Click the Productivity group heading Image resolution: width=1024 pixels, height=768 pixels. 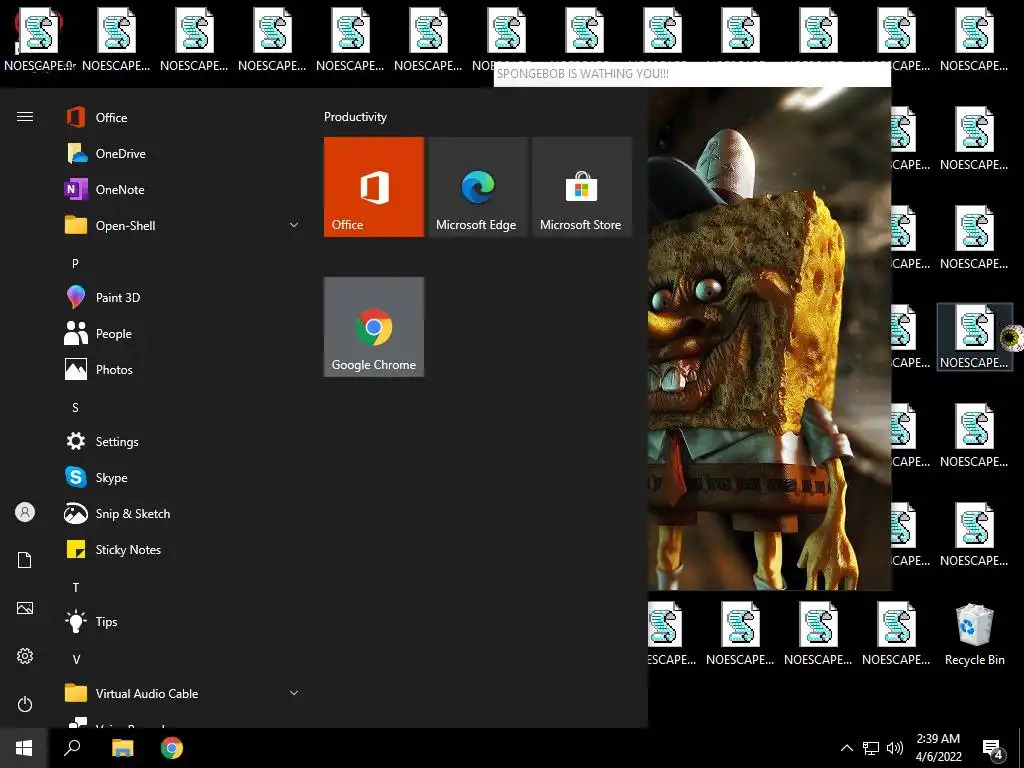pyautogui.click(x=355, y=117)
